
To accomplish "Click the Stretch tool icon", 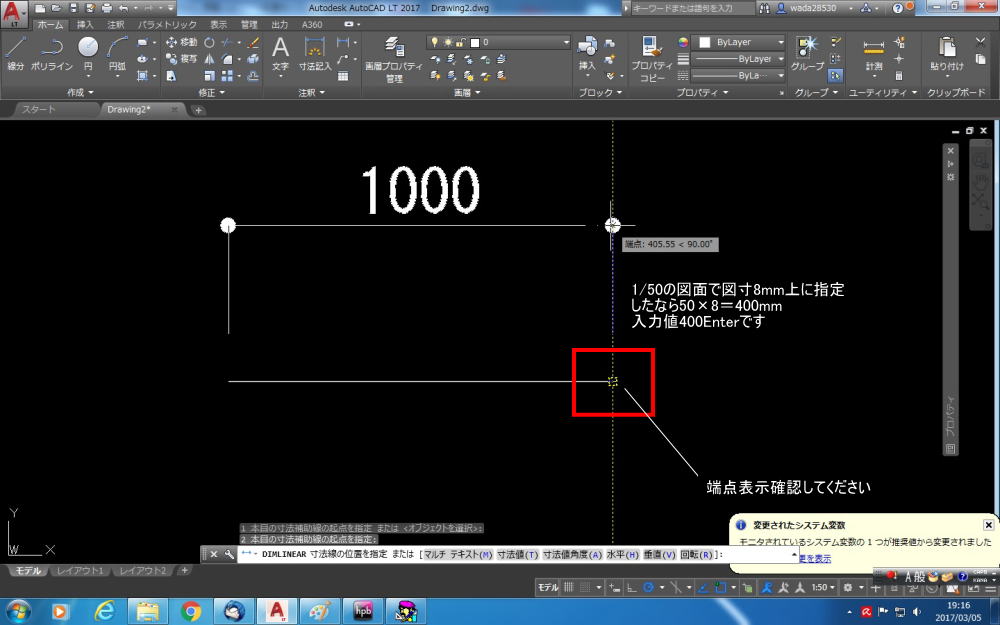I will (171, 76).
